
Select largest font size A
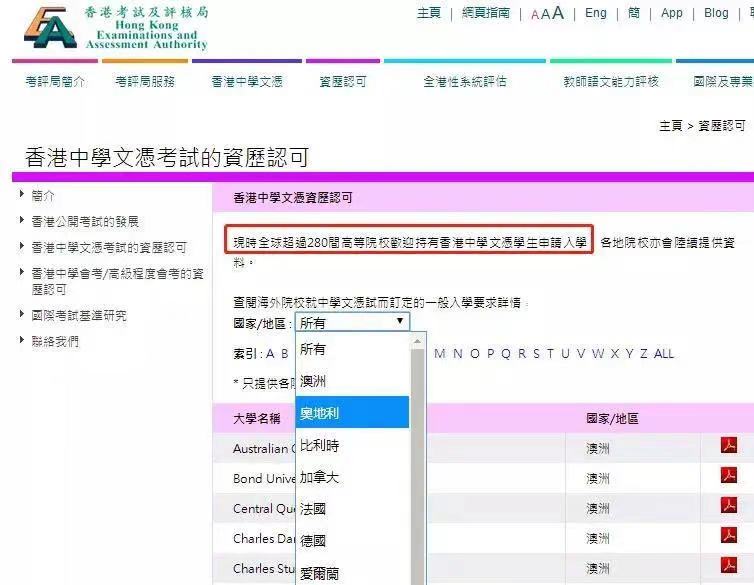pyautogui.click(x=558, y=13)
